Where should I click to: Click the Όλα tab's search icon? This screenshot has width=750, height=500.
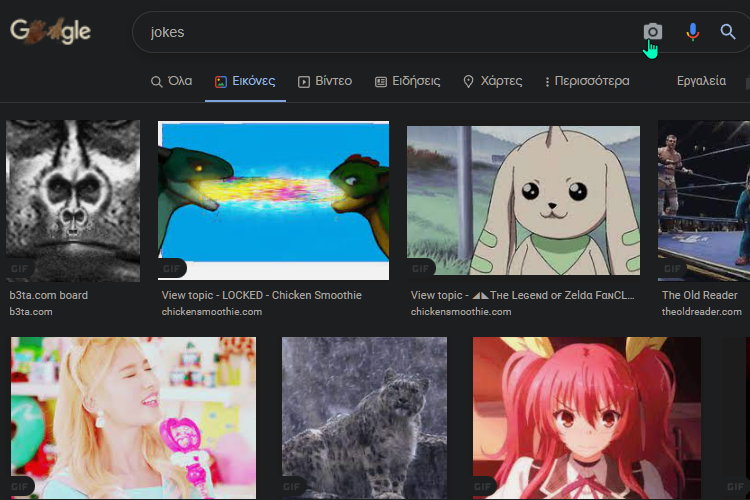coord(156,82)
